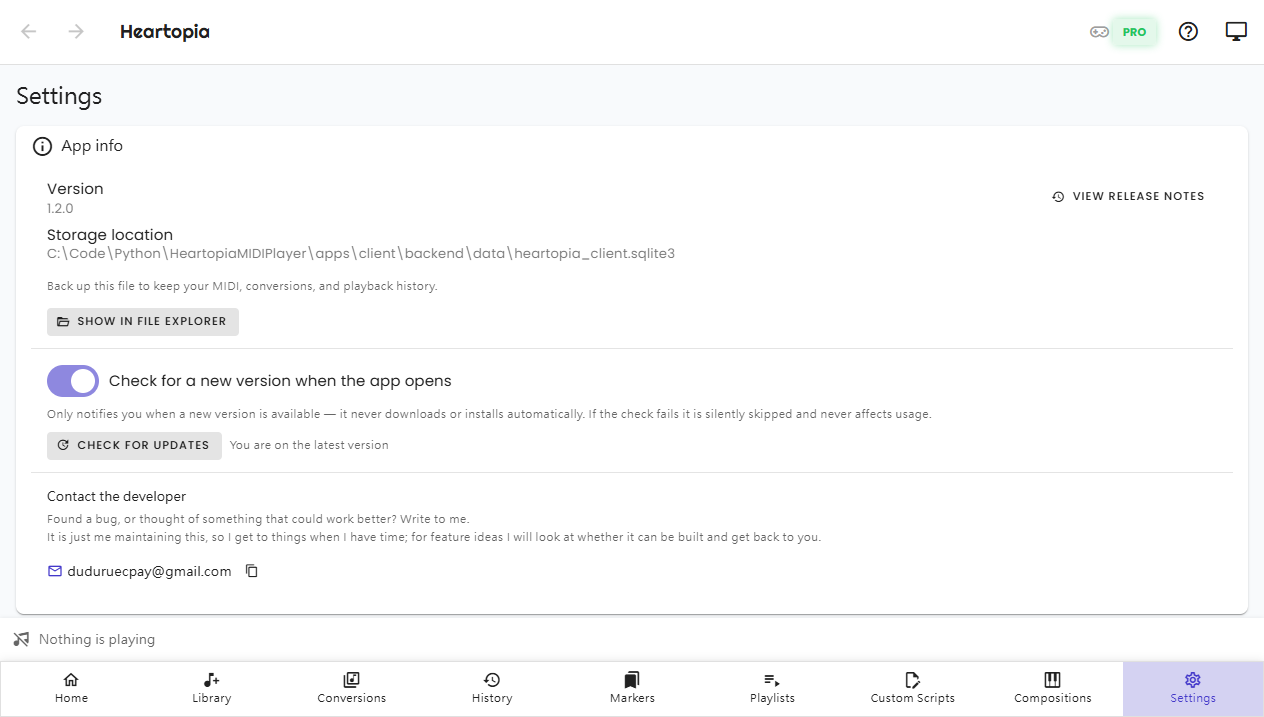The height and width of the screenshot is (717, 1264).
Task: Click the 'Nothing is playing' status text
Action: click(x=97, y=639)
